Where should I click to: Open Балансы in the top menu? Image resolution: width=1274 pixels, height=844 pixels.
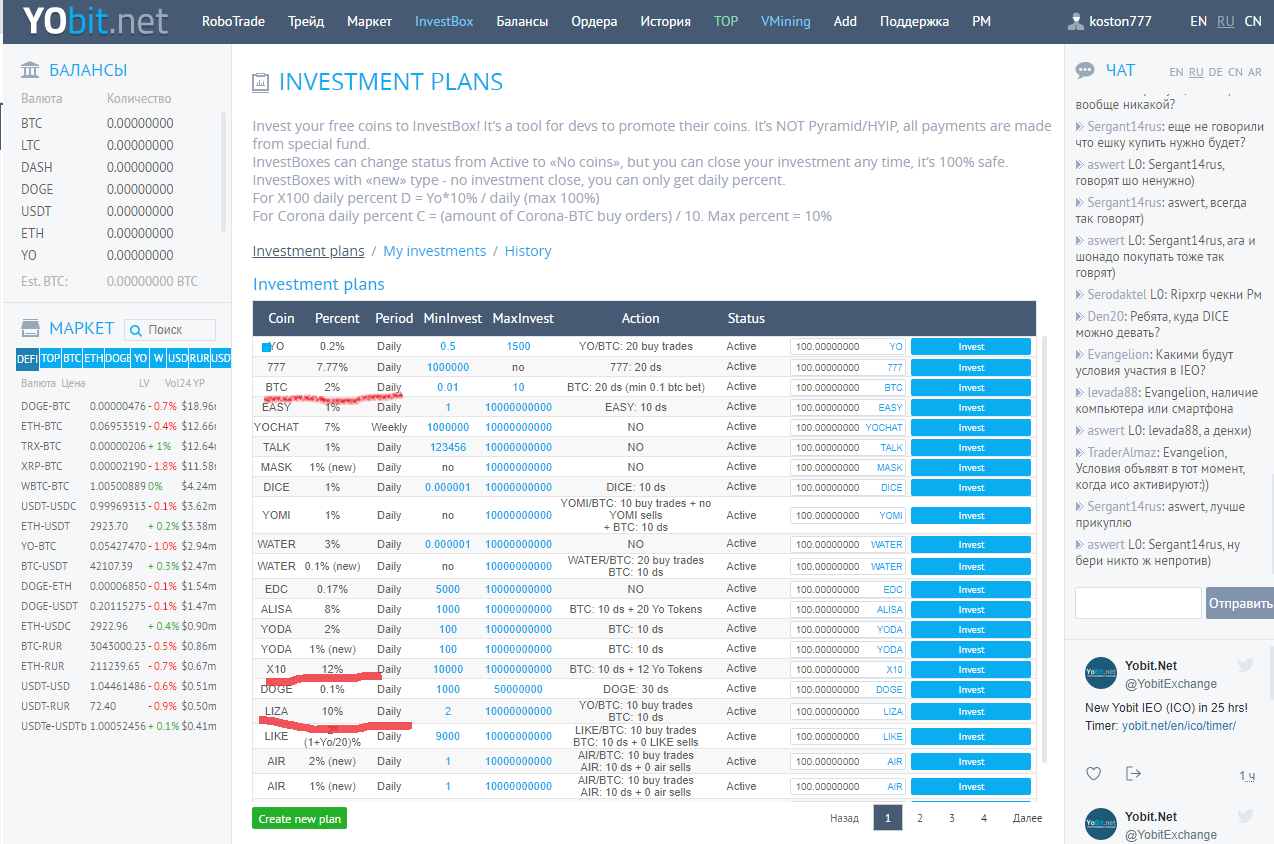pyautogui.click(x=522, y=21)
